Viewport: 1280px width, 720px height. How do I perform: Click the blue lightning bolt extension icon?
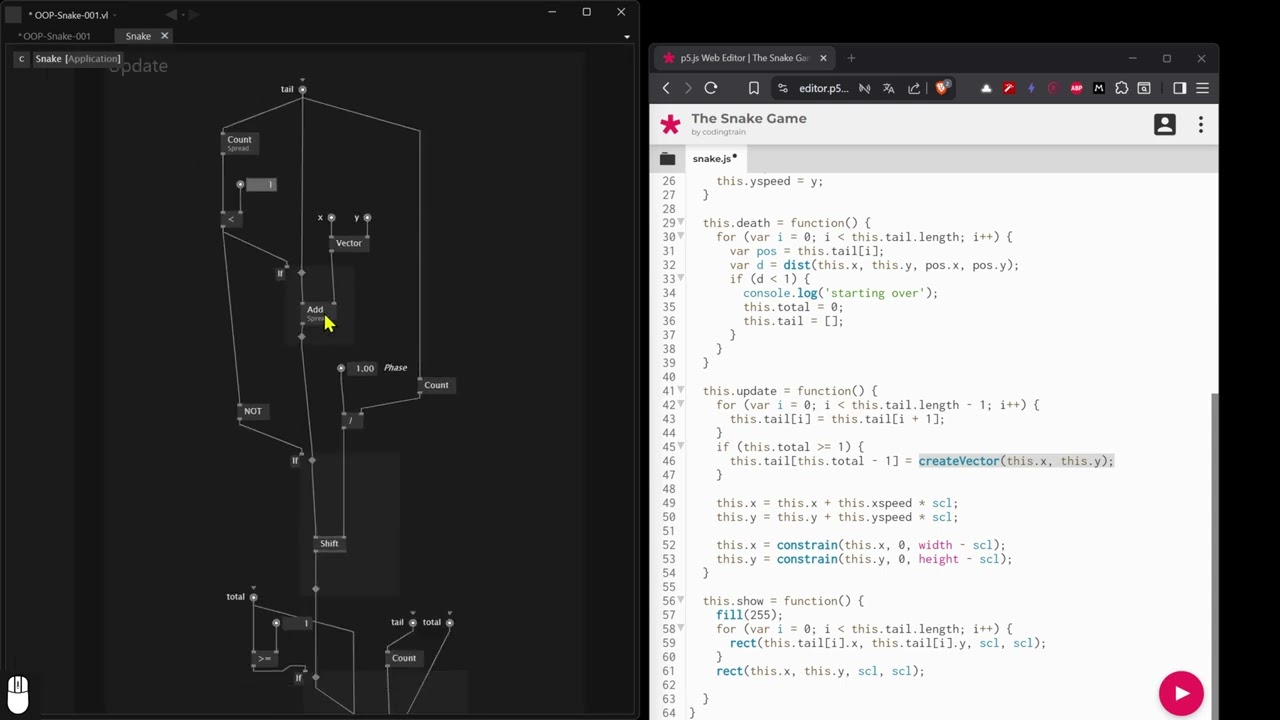click(x=1031, y=88)
